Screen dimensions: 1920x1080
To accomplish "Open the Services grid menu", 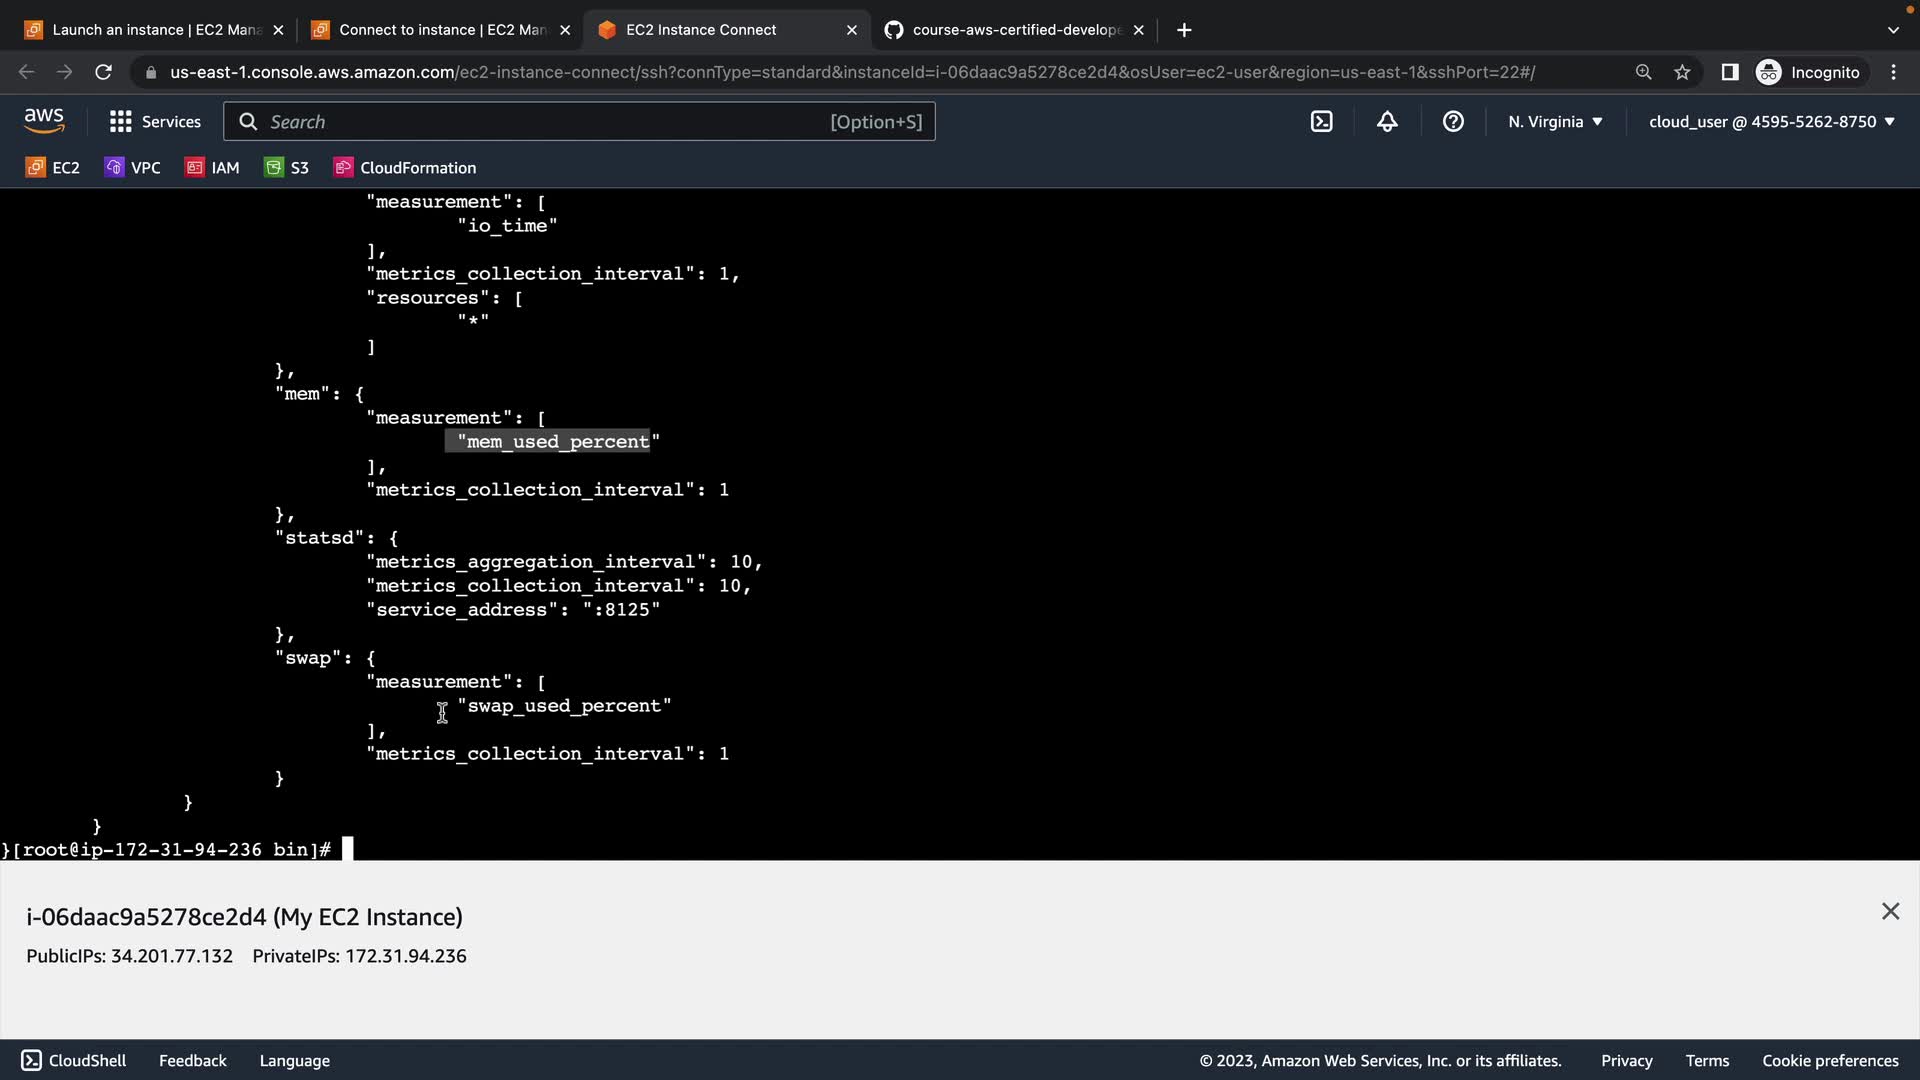I will pos(155,122).
